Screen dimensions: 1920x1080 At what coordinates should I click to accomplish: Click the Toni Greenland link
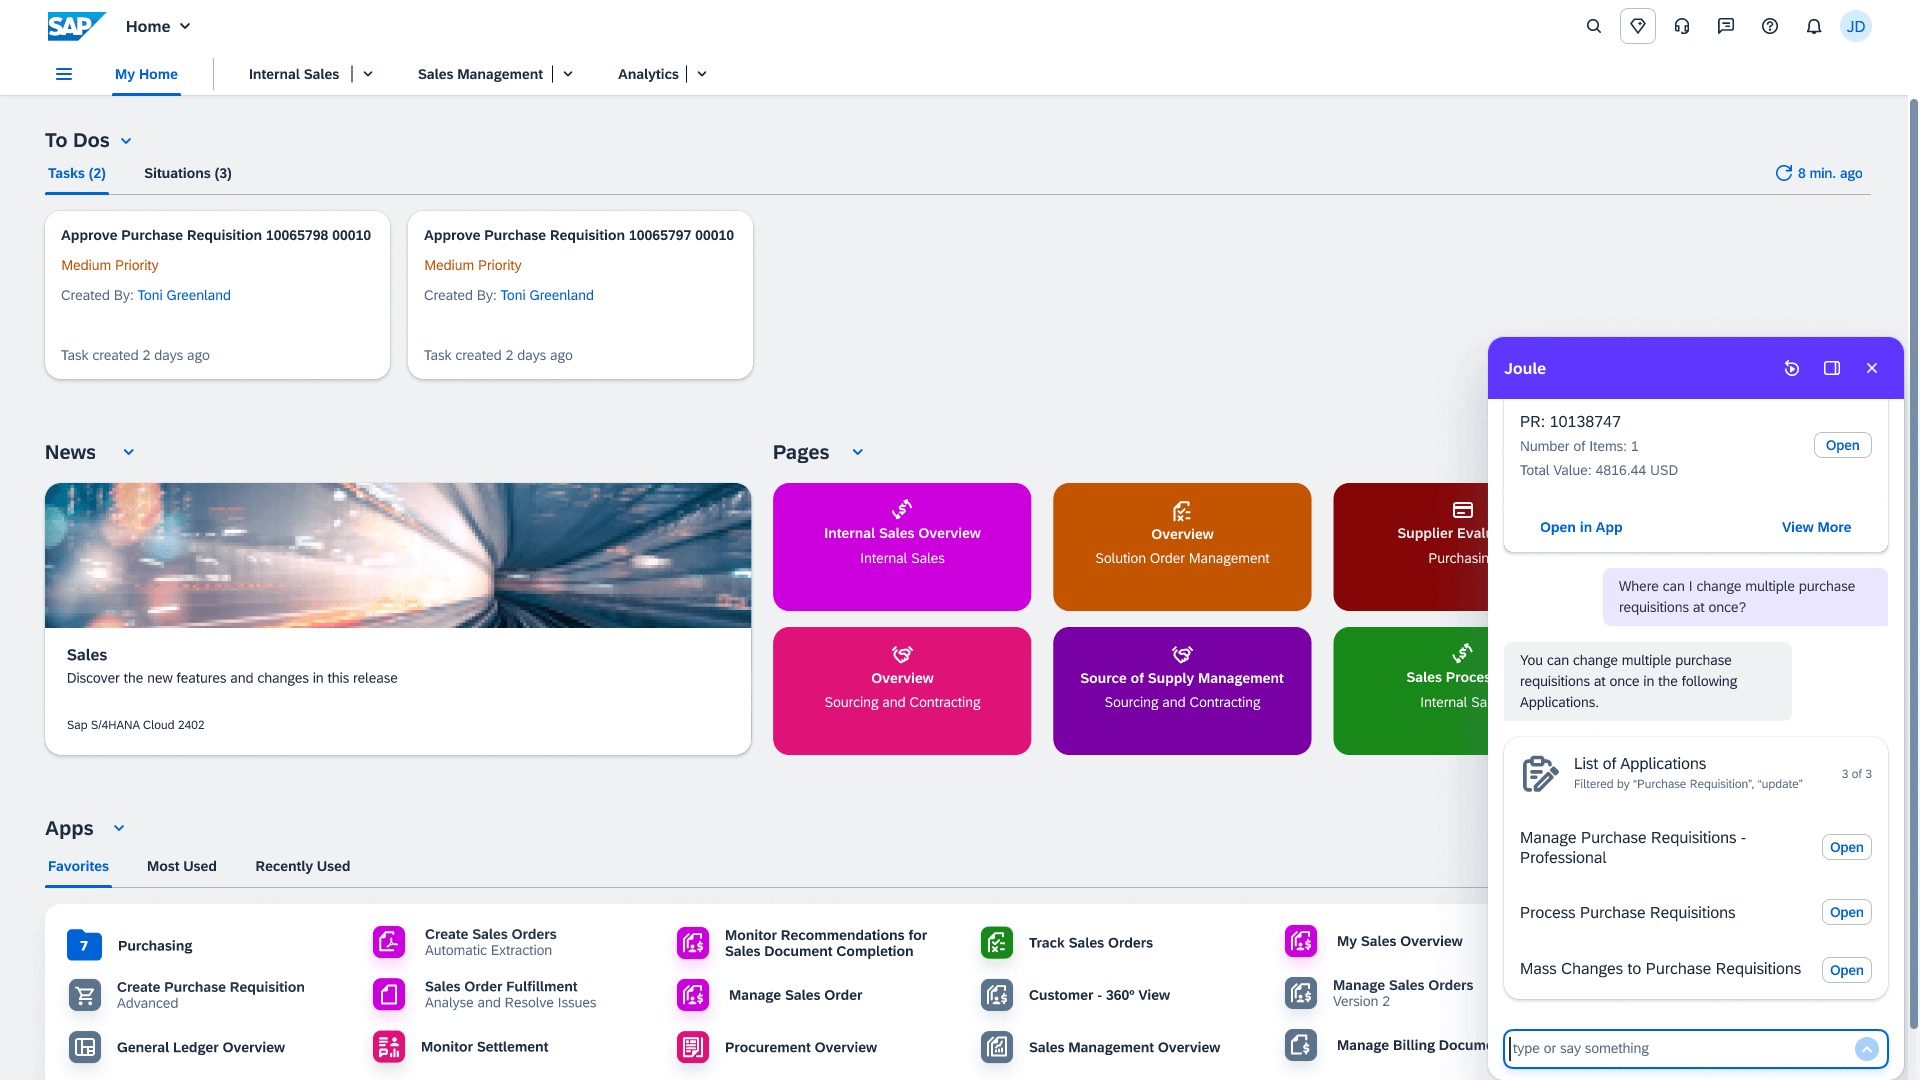[x=185, y=295]
